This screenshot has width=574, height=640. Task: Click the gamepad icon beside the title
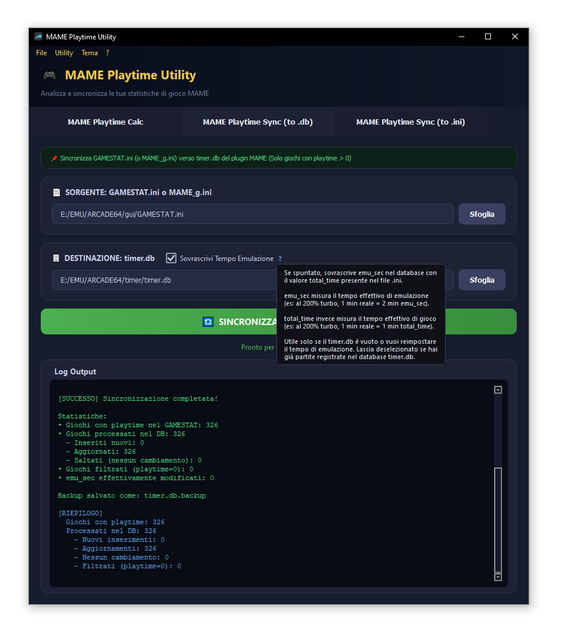point(49,75)
